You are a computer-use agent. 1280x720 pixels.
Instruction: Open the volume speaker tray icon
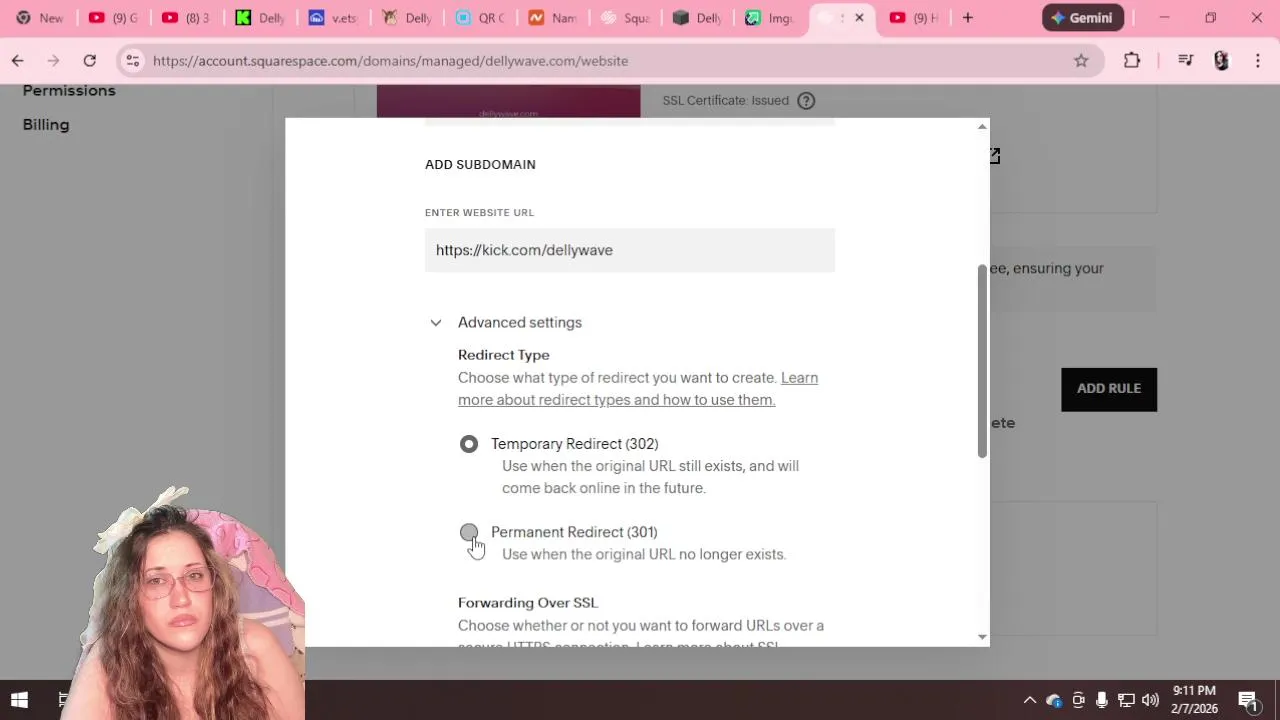point(1150,700)
